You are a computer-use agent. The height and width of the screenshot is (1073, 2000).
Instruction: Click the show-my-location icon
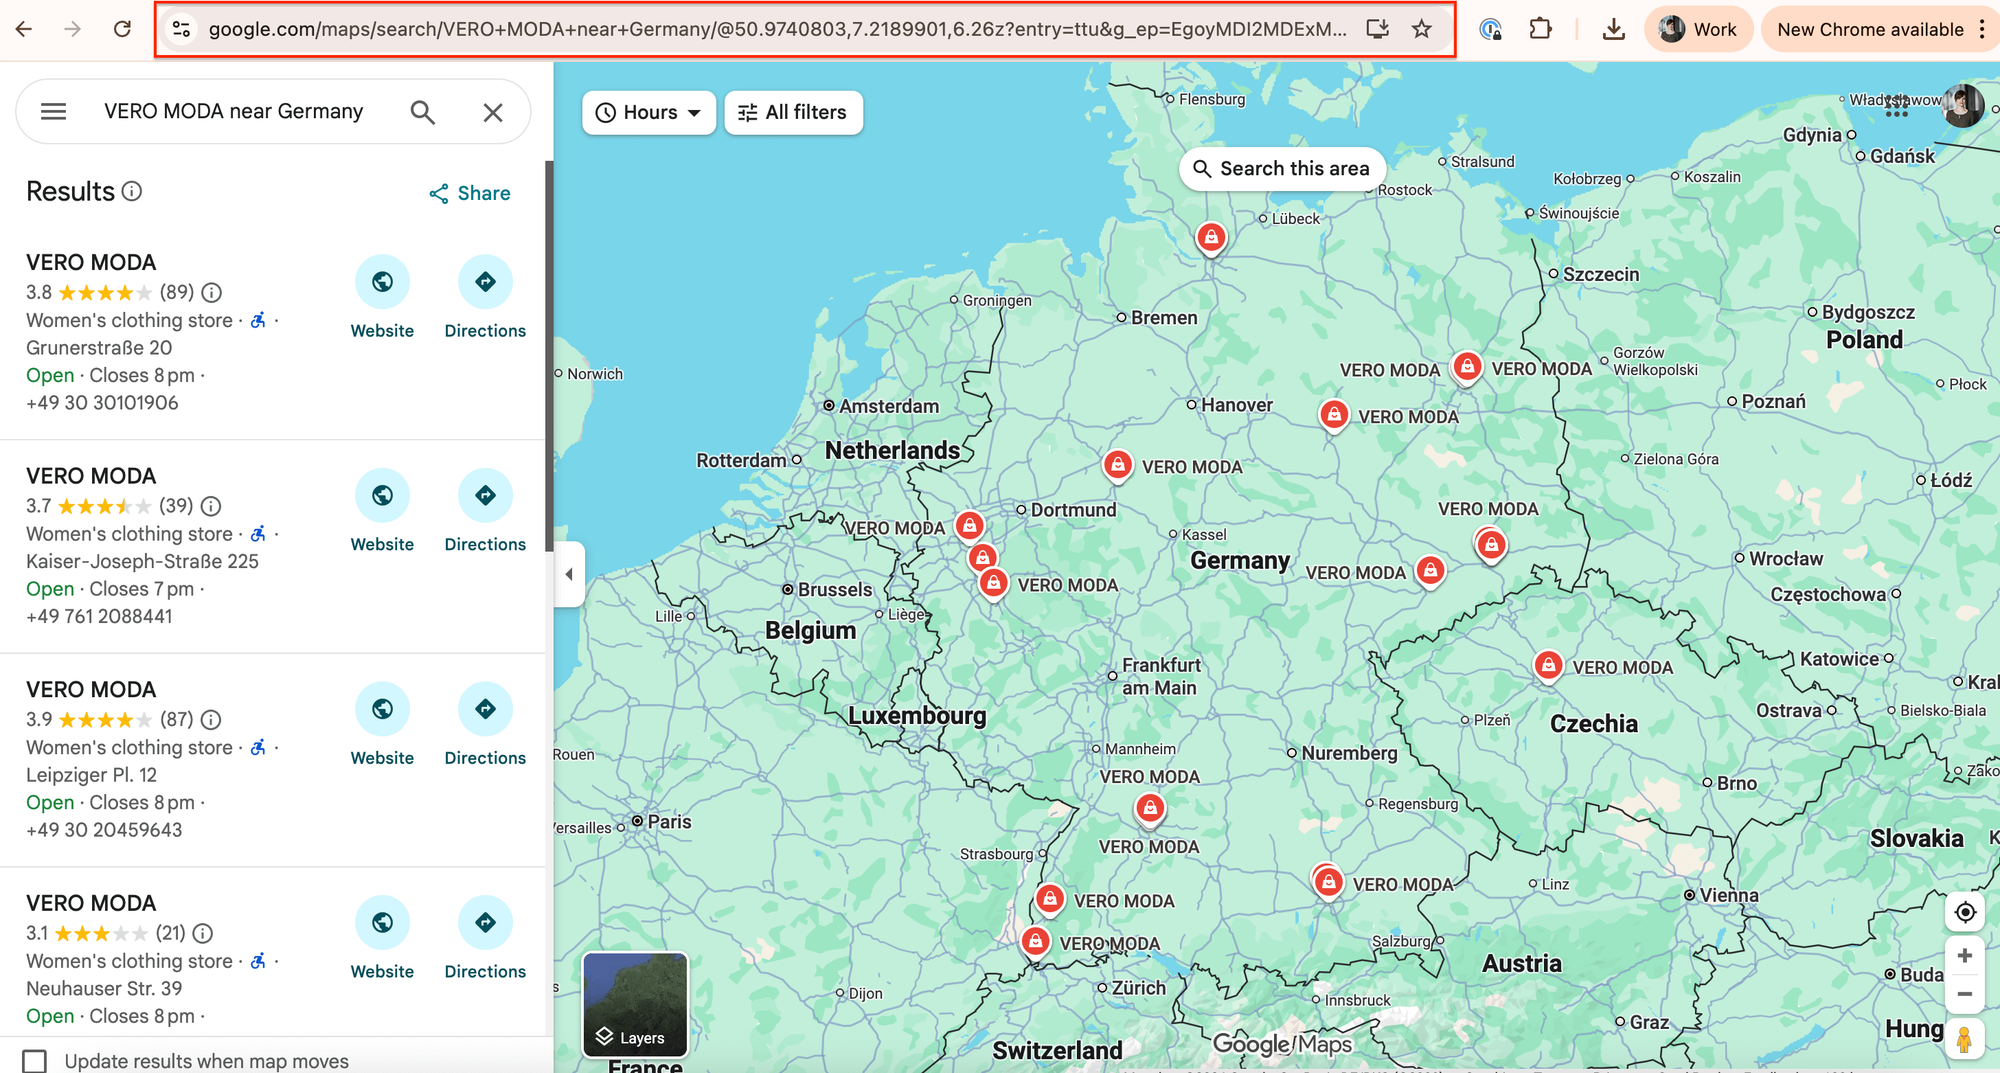(1964, 912)
